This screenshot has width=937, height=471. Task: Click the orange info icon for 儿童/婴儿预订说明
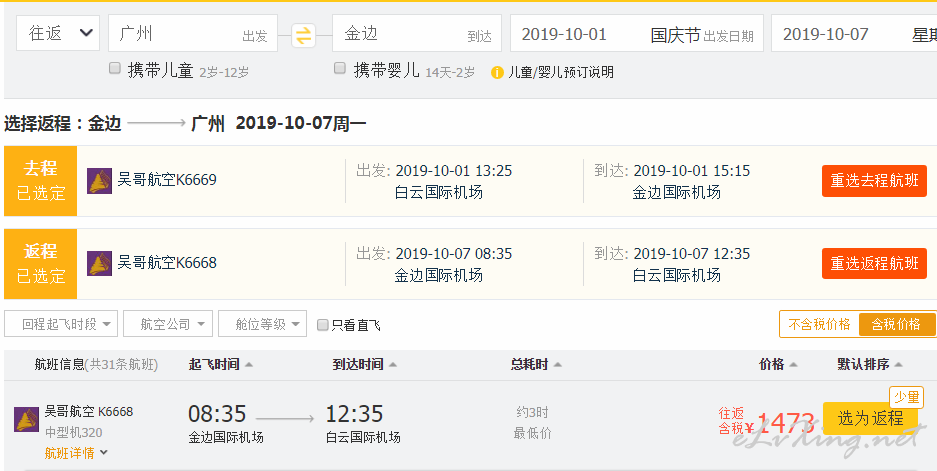click(x=497, y=72)
